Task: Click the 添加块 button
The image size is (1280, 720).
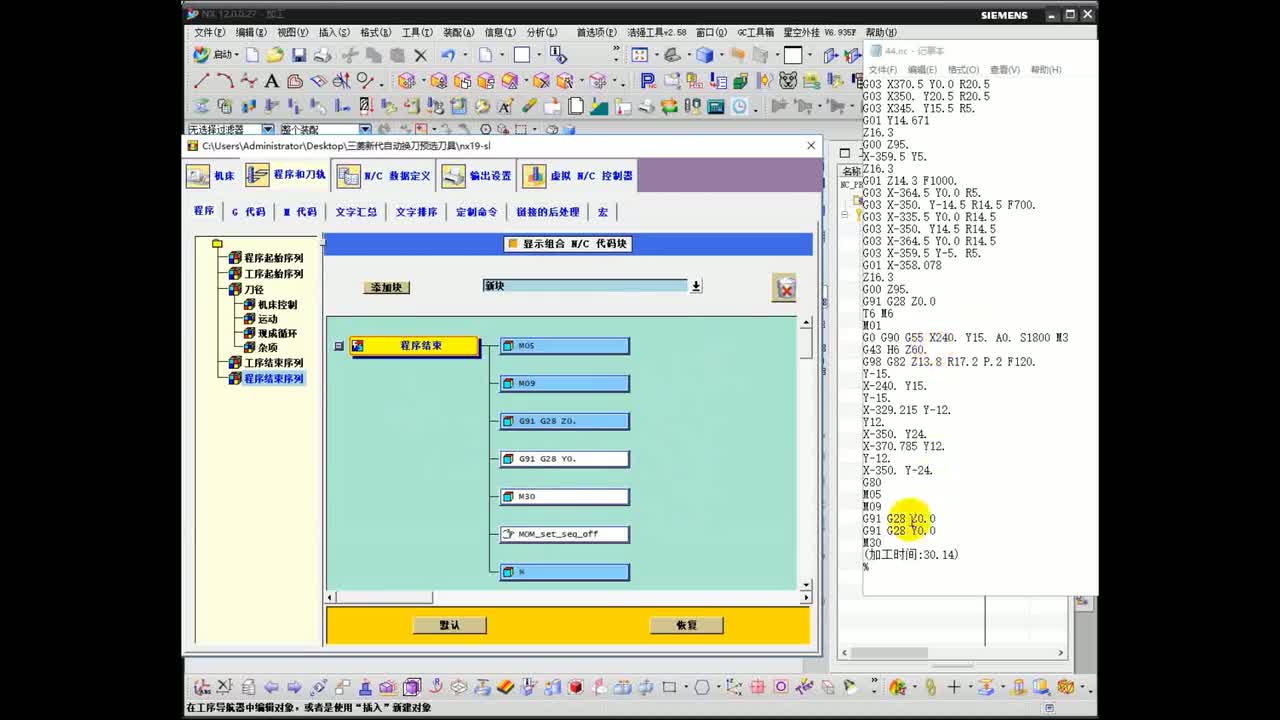Action: (386, 287)
